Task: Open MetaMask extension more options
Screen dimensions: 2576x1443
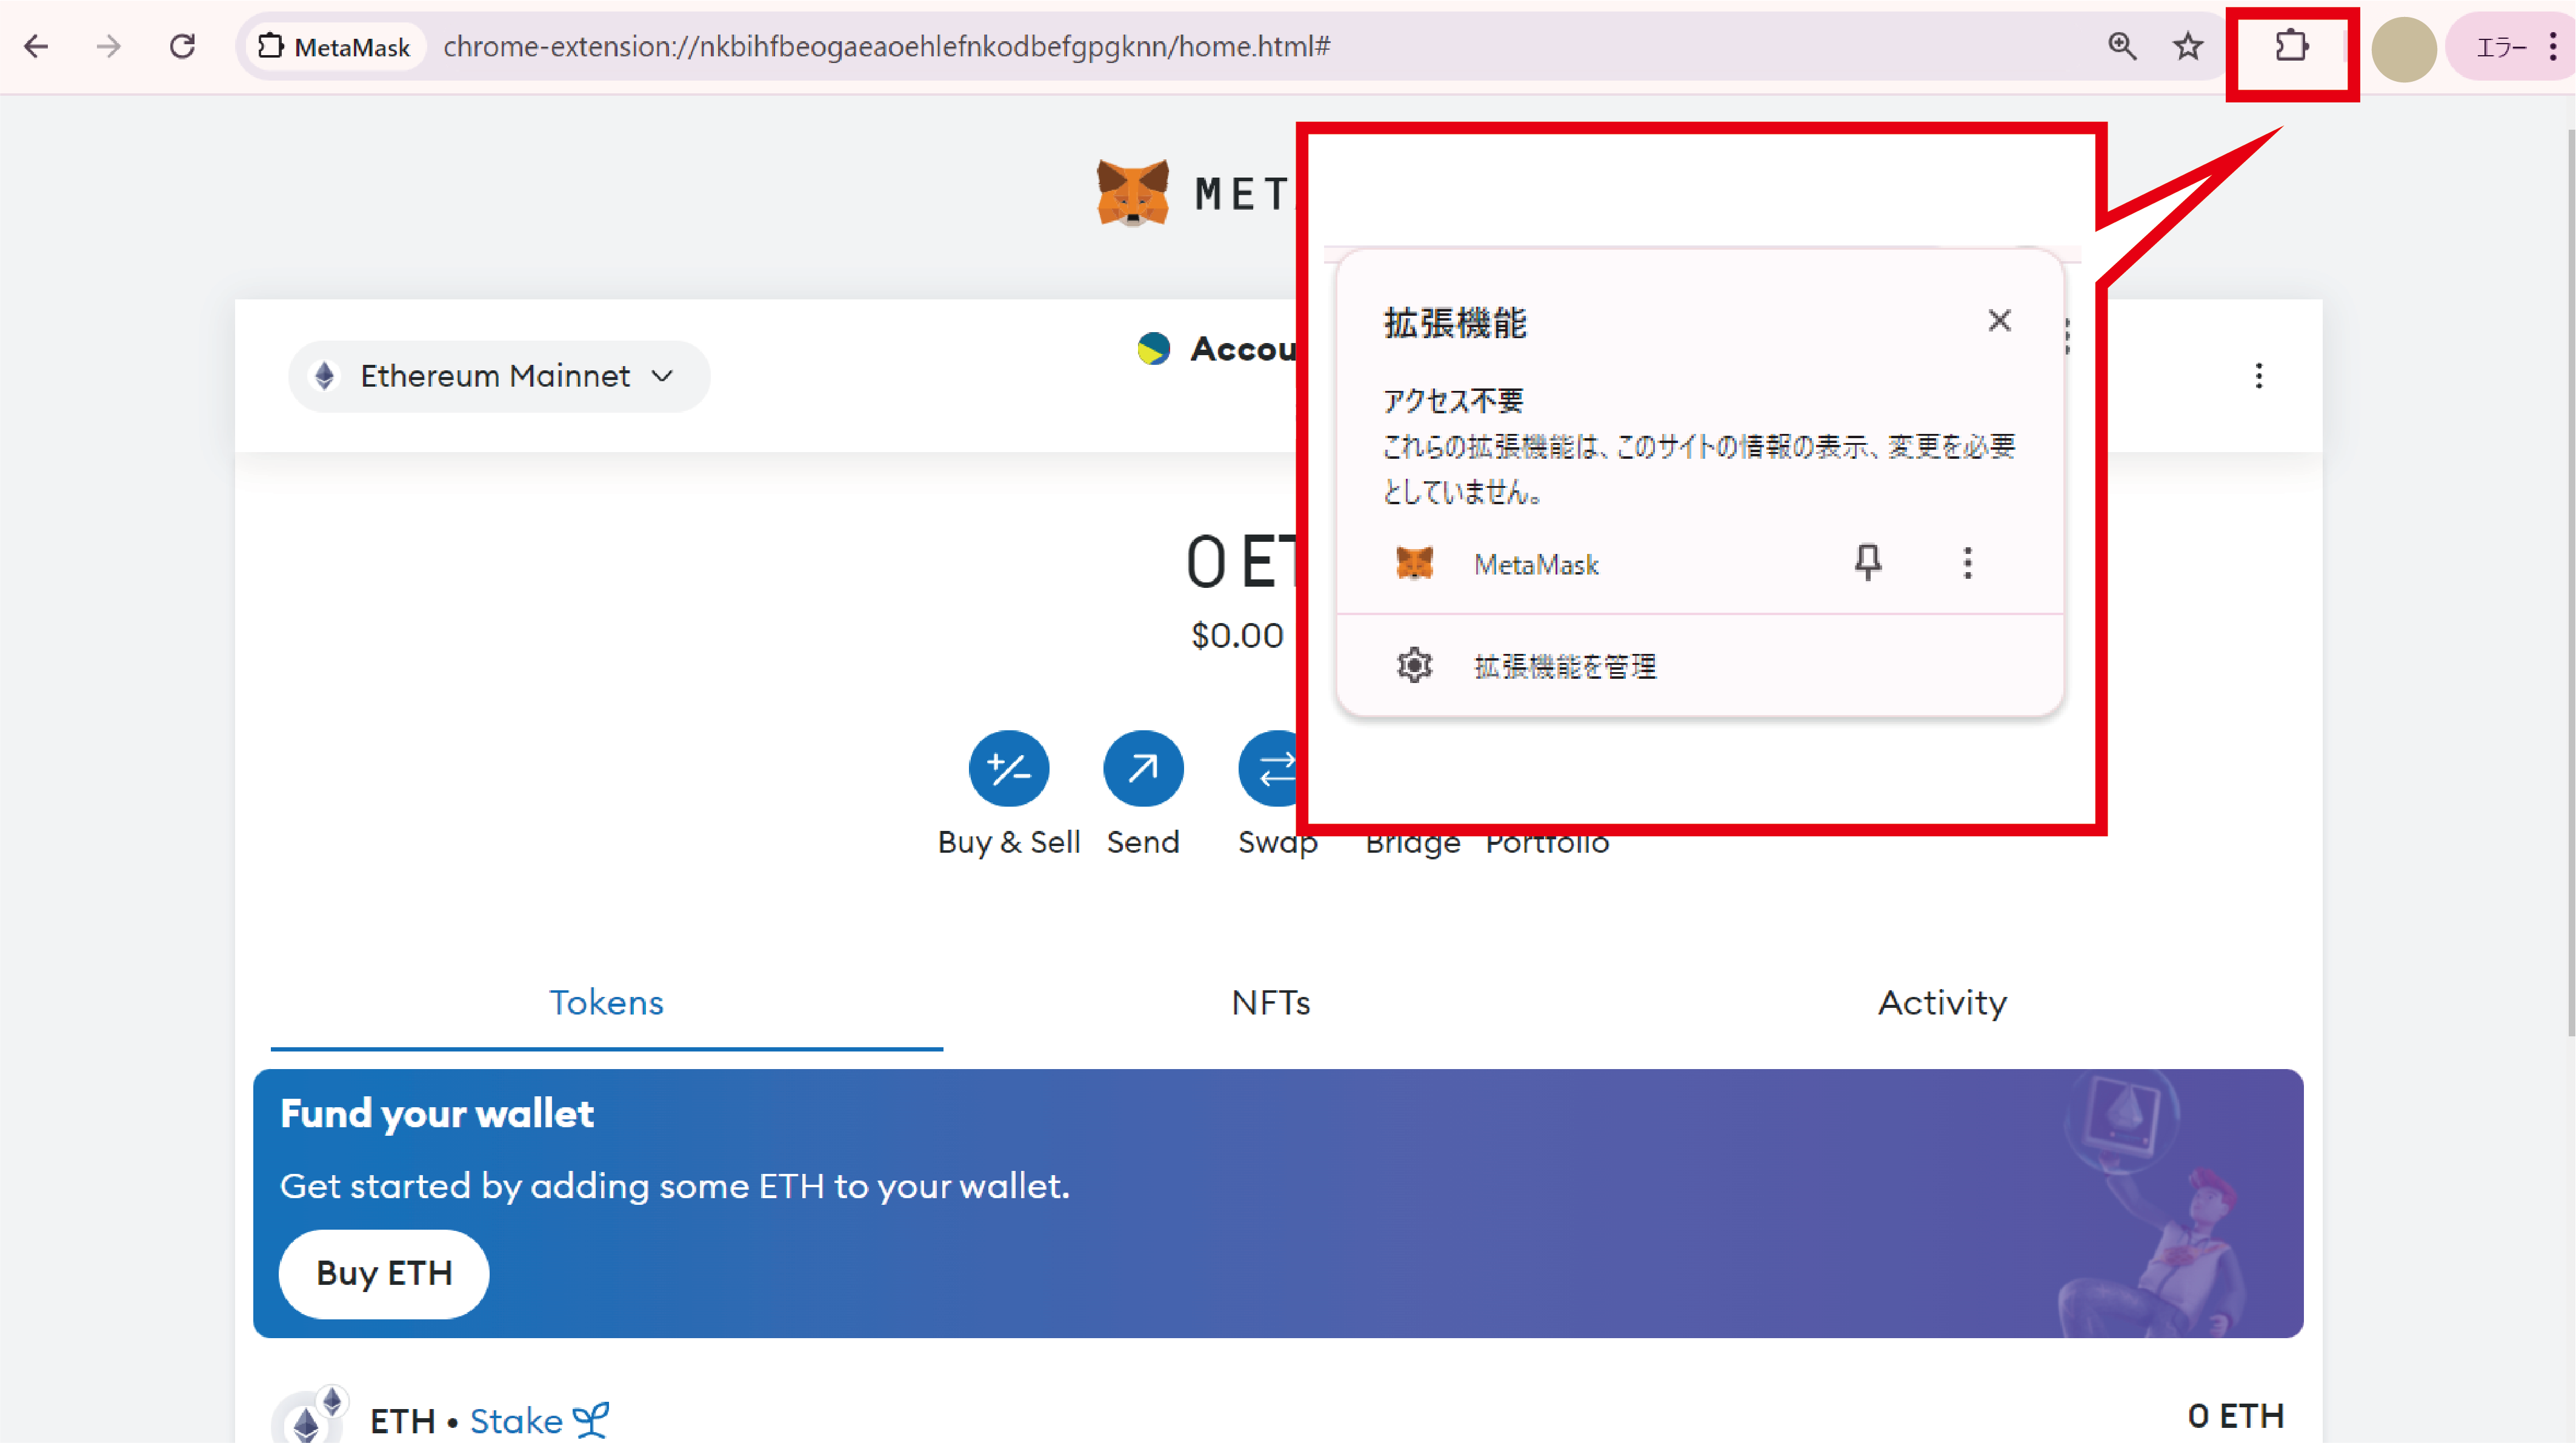Action: [x=1967, y=563]
